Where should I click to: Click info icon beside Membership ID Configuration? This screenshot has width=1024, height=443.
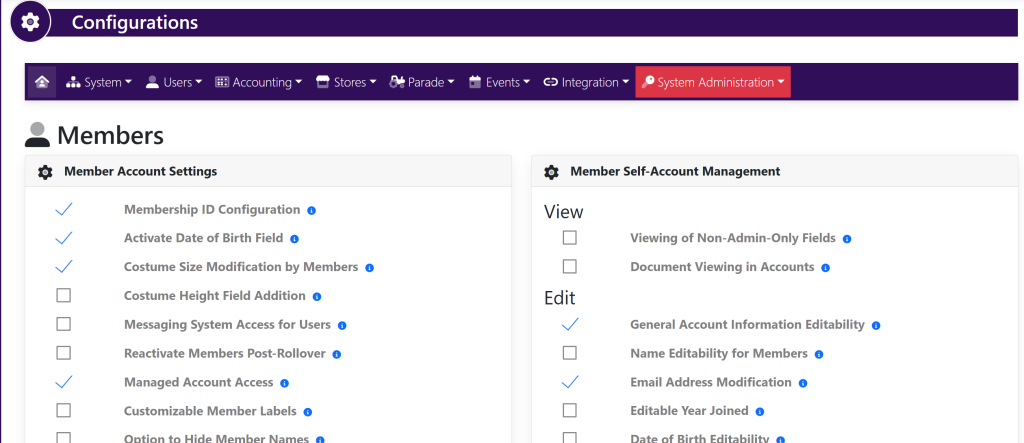(x=311, y=211)
